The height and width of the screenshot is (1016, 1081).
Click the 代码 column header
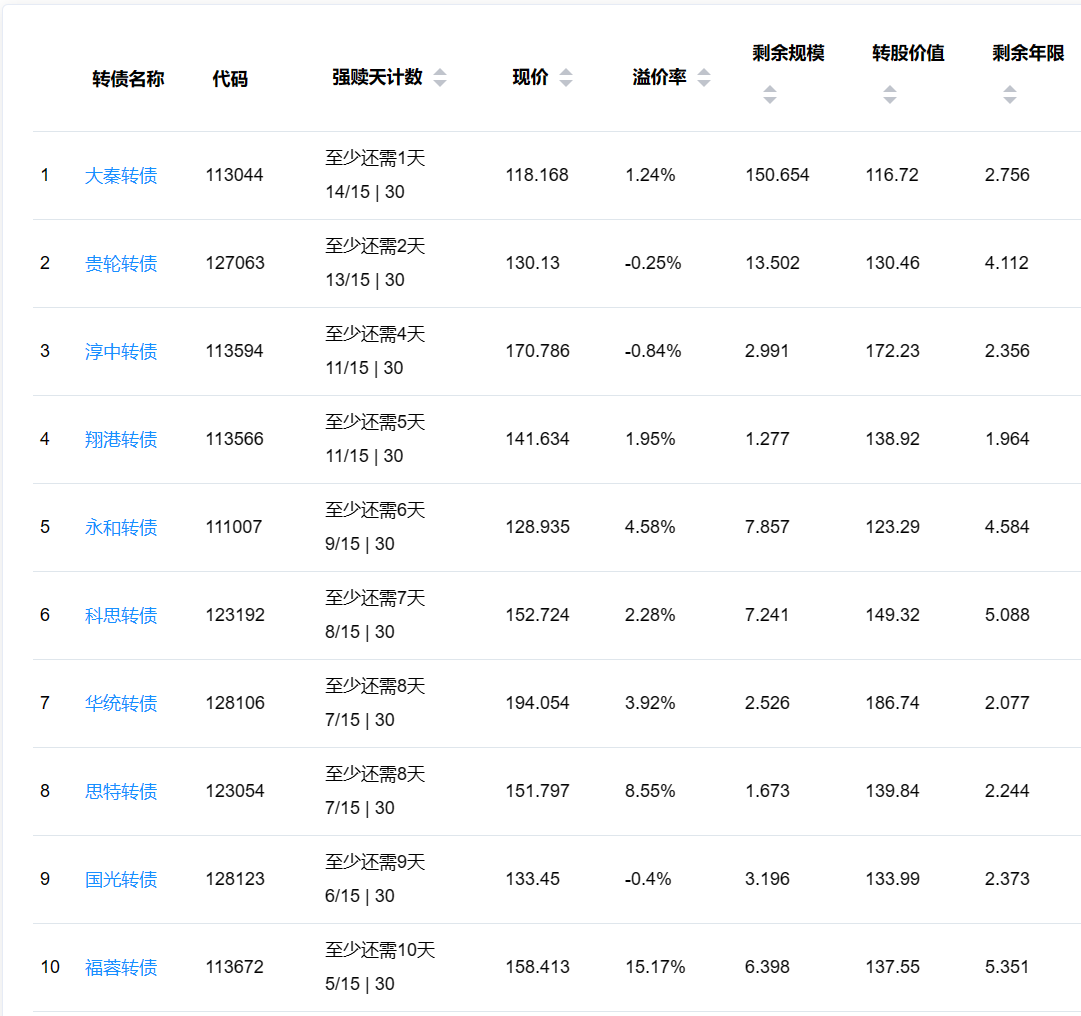(230, 79)
